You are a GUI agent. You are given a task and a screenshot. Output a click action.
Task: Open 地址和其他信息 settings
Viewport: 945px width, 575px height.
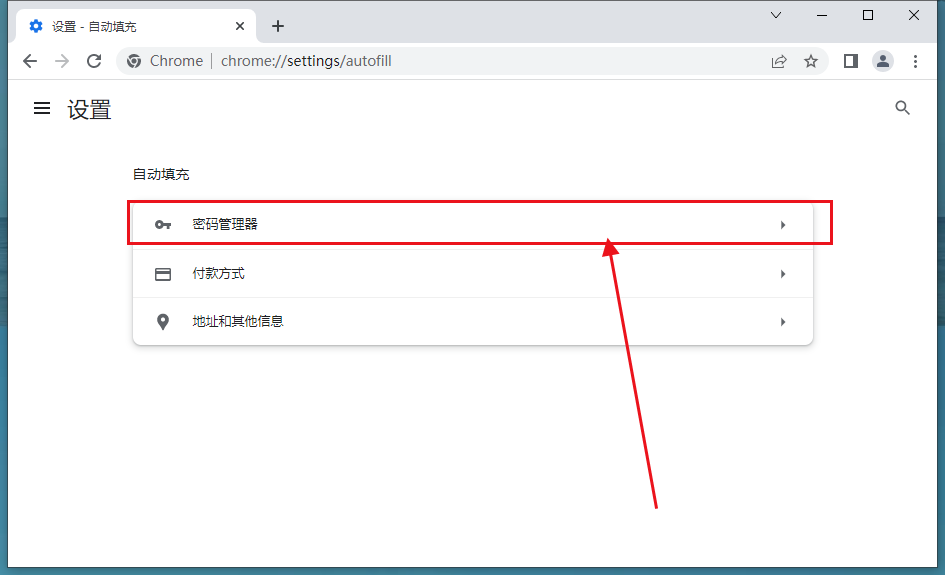point(473,322)
